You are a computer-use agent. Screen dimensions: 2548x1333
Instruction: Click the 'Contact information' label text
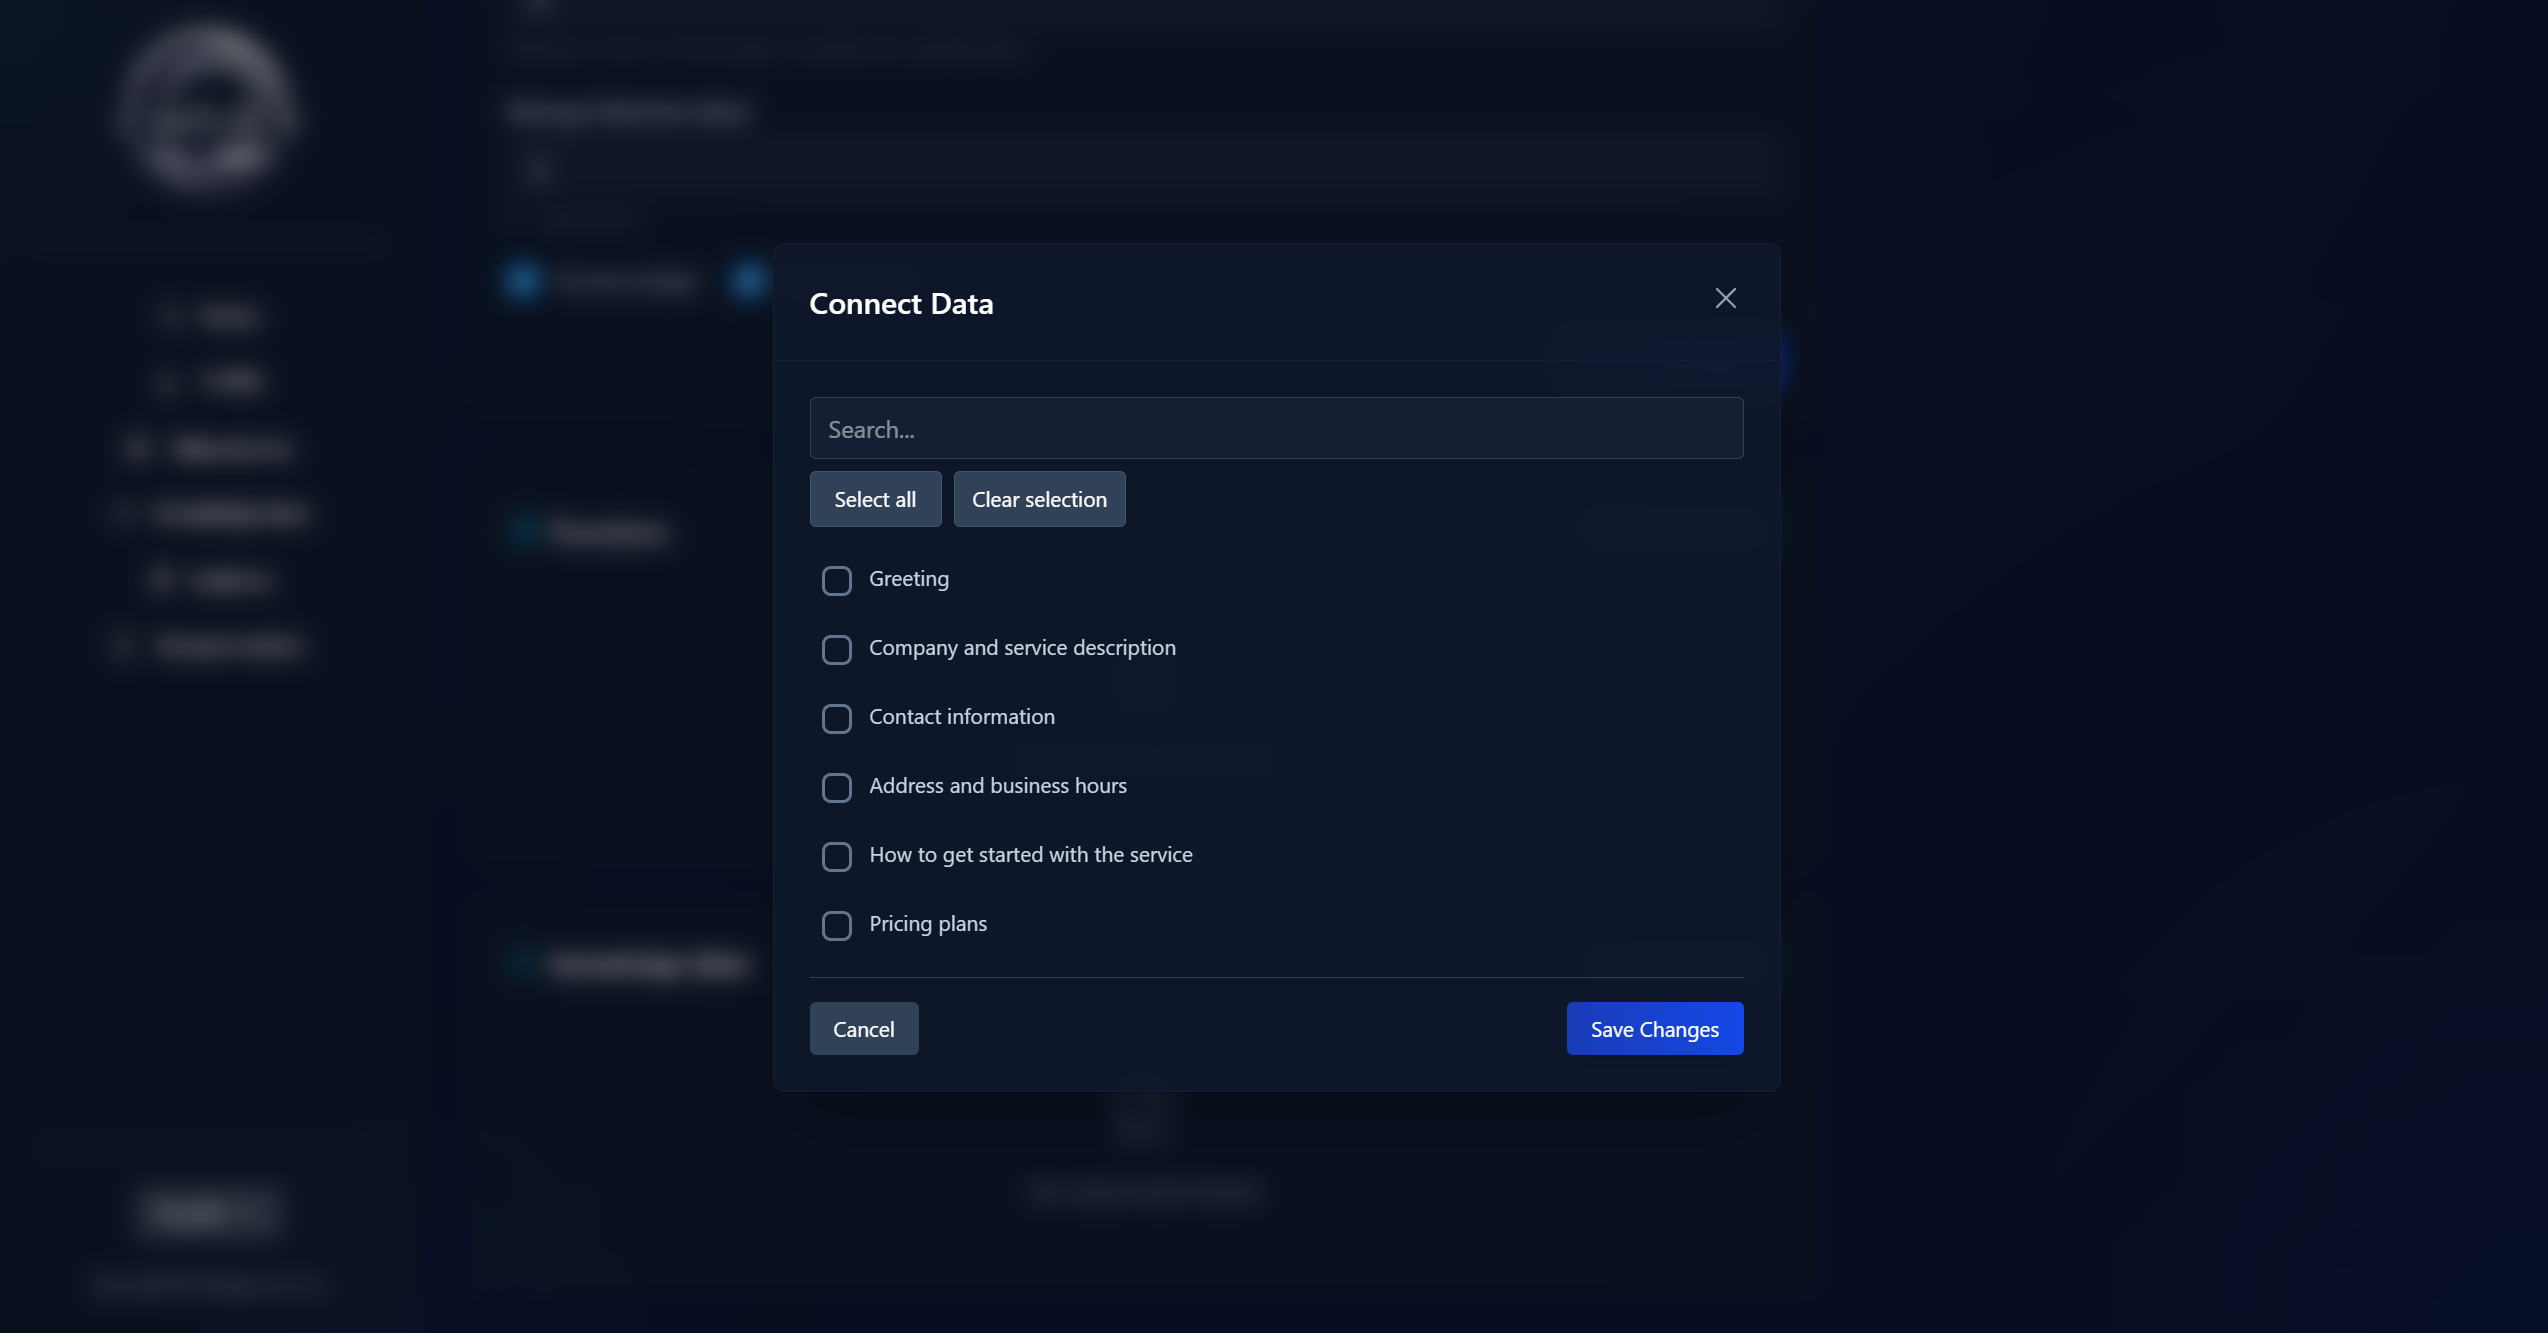[x=961, y=717]
